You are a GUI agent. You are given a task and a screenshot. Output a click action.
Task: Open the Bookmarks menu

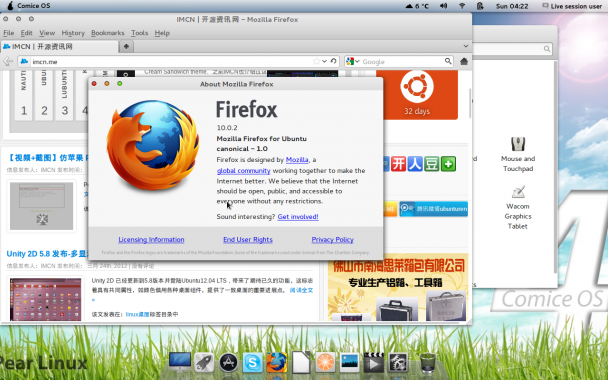[107, 33]
